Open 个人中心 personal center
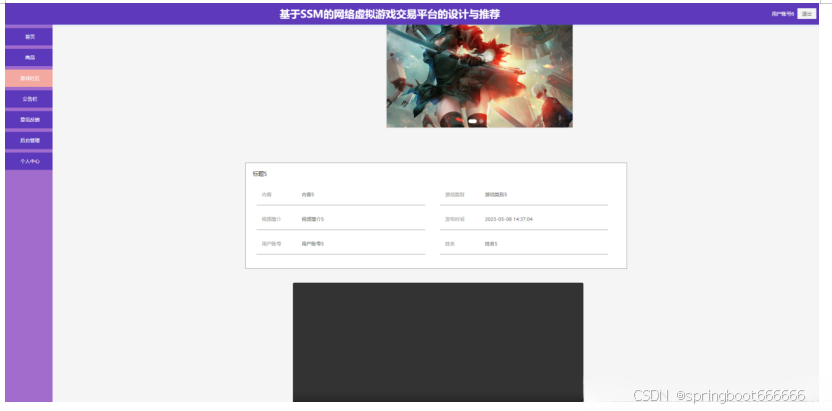 pyautogui.click(x=29, y=161)
